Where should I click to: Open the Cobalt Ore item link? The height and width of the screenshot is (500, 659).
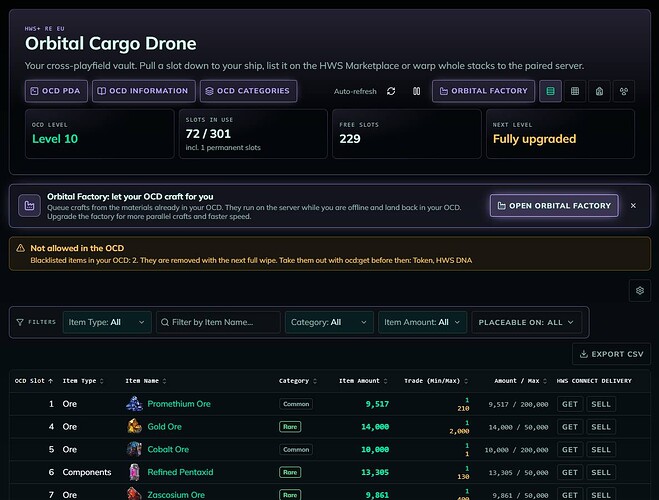pyautogui.click(x=168, y=449)
